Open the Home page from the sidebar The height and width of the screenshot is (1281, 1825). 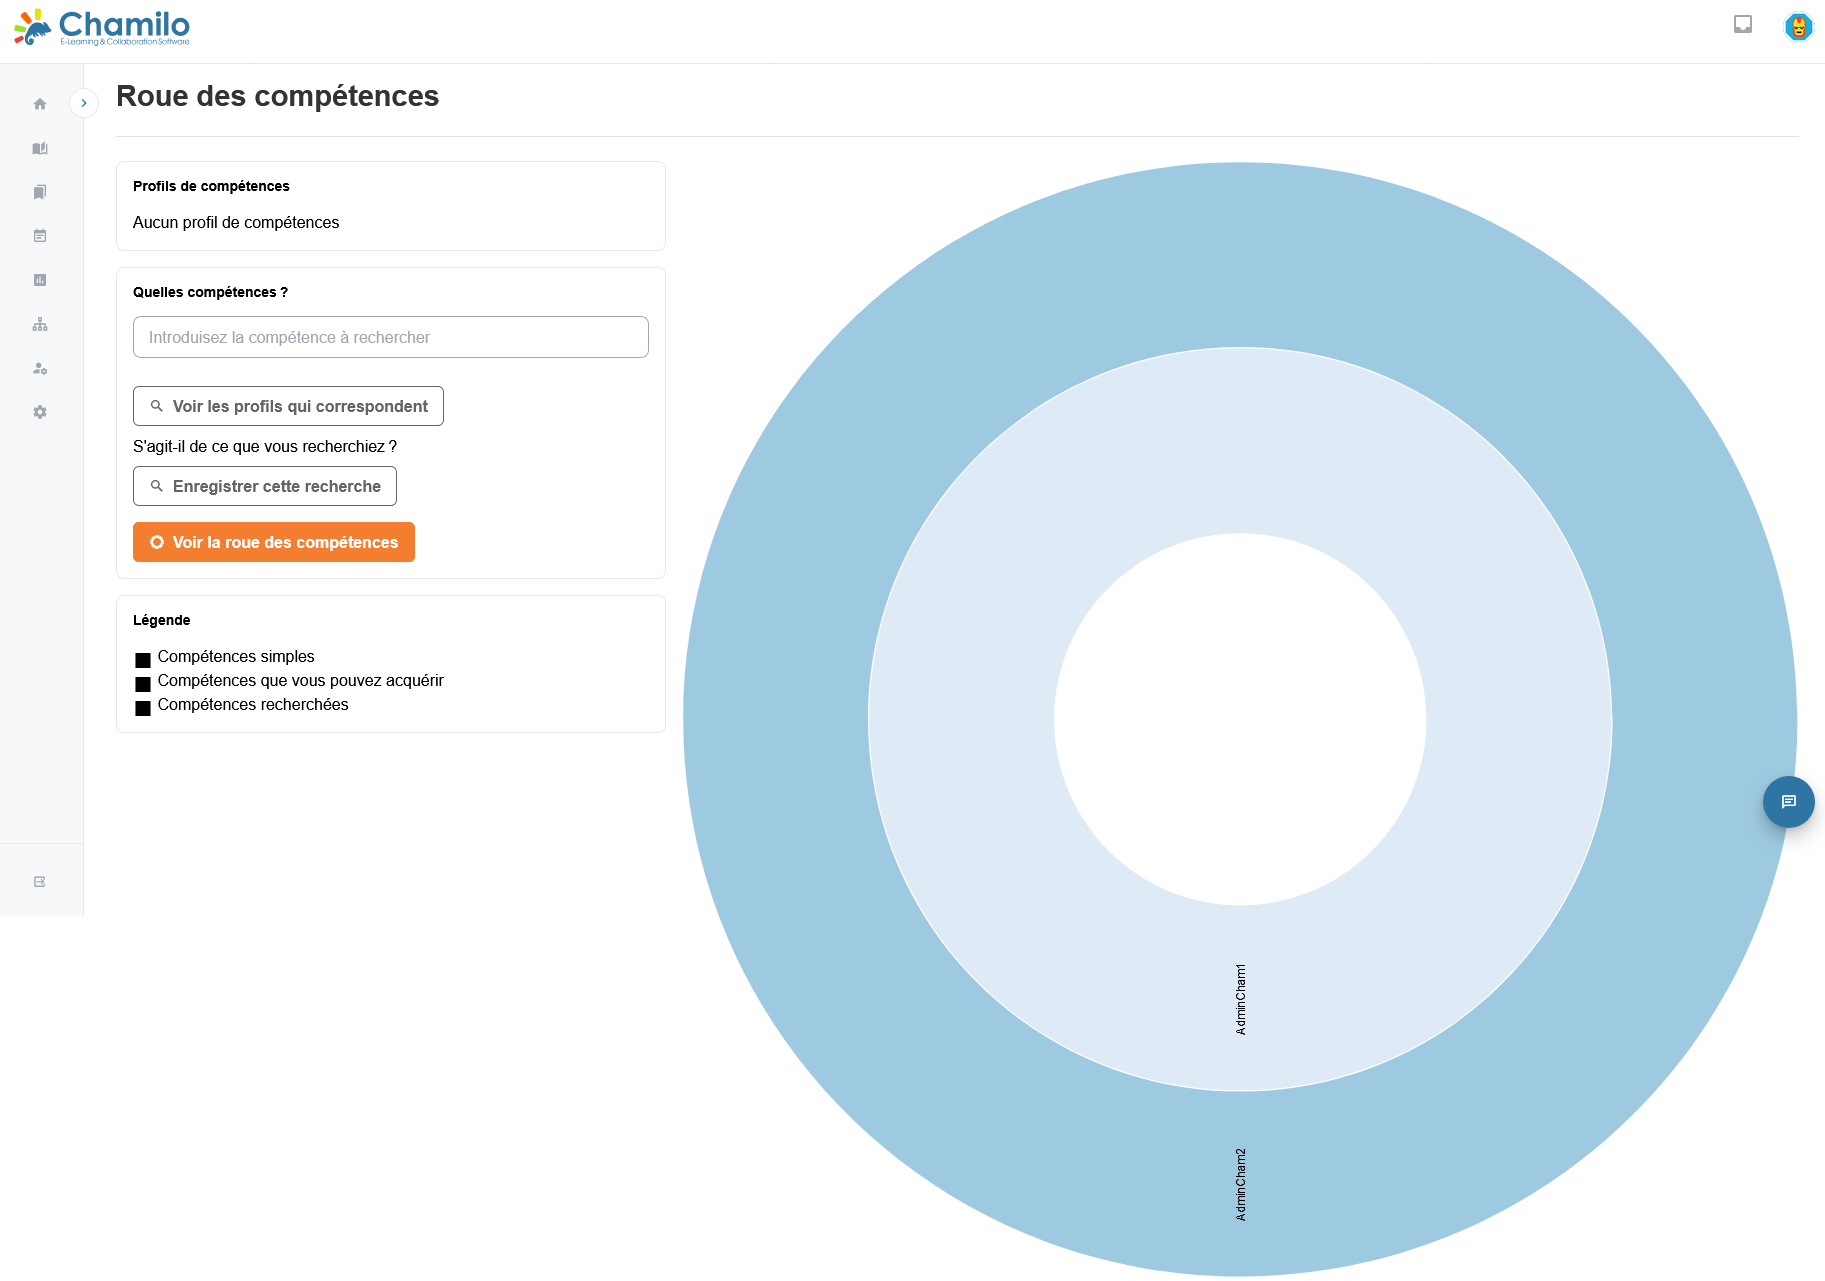40,103
